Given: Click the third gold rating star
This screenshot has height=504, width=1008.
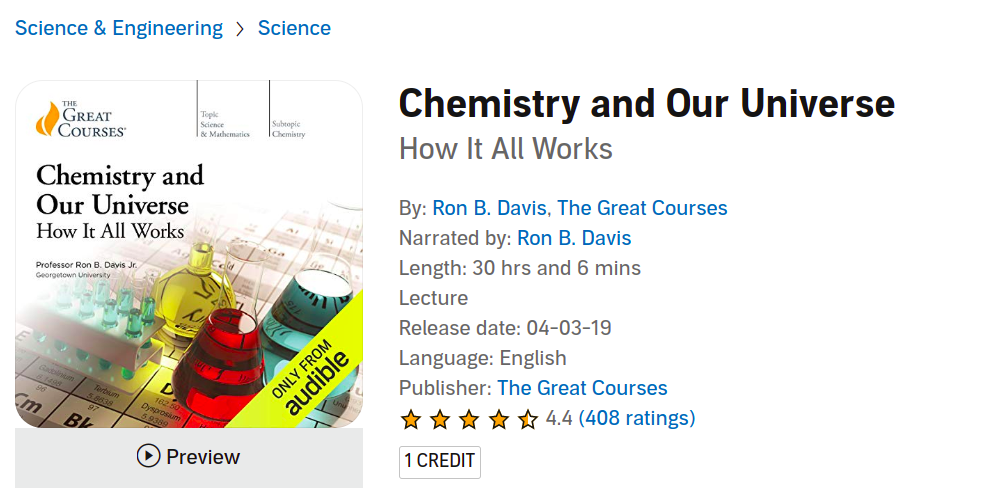Looking at the screenshot, I should point(469,419).
